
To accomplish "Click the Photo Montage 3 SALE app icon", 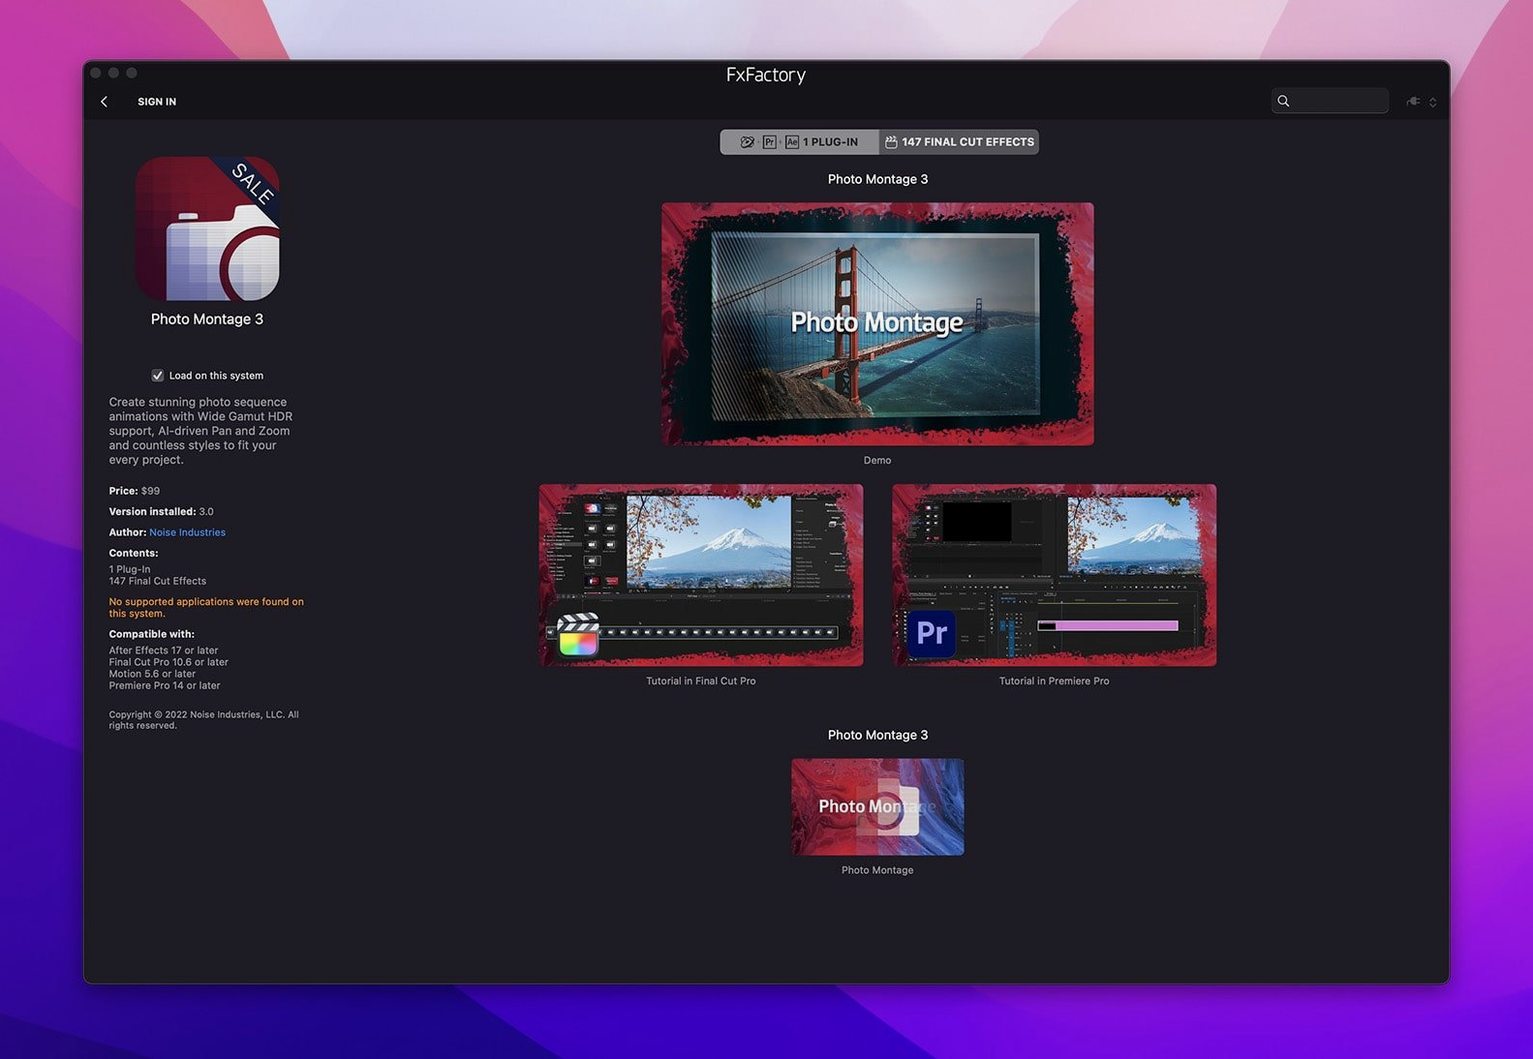I will [x=207, y=228].
